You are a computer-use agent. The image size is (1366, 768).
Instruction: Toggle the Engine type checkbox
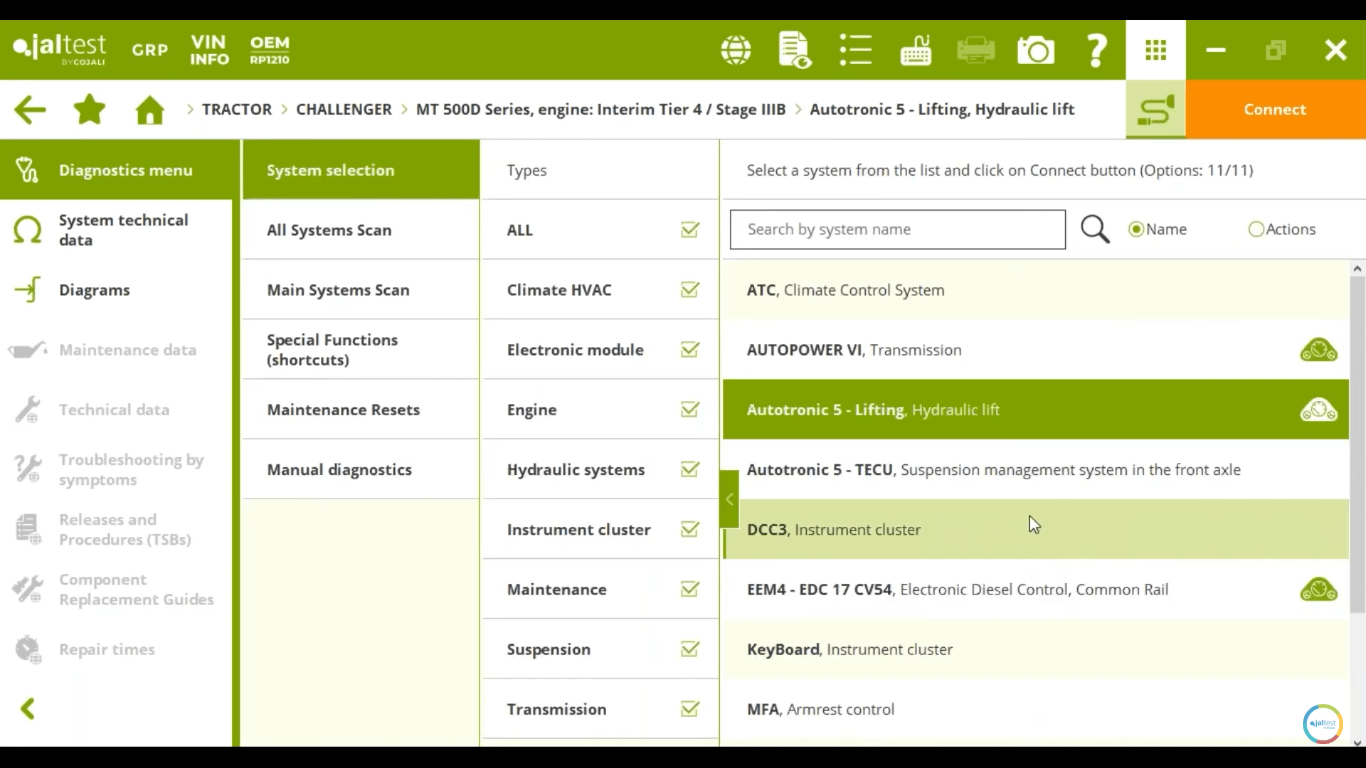coord(690,410)
